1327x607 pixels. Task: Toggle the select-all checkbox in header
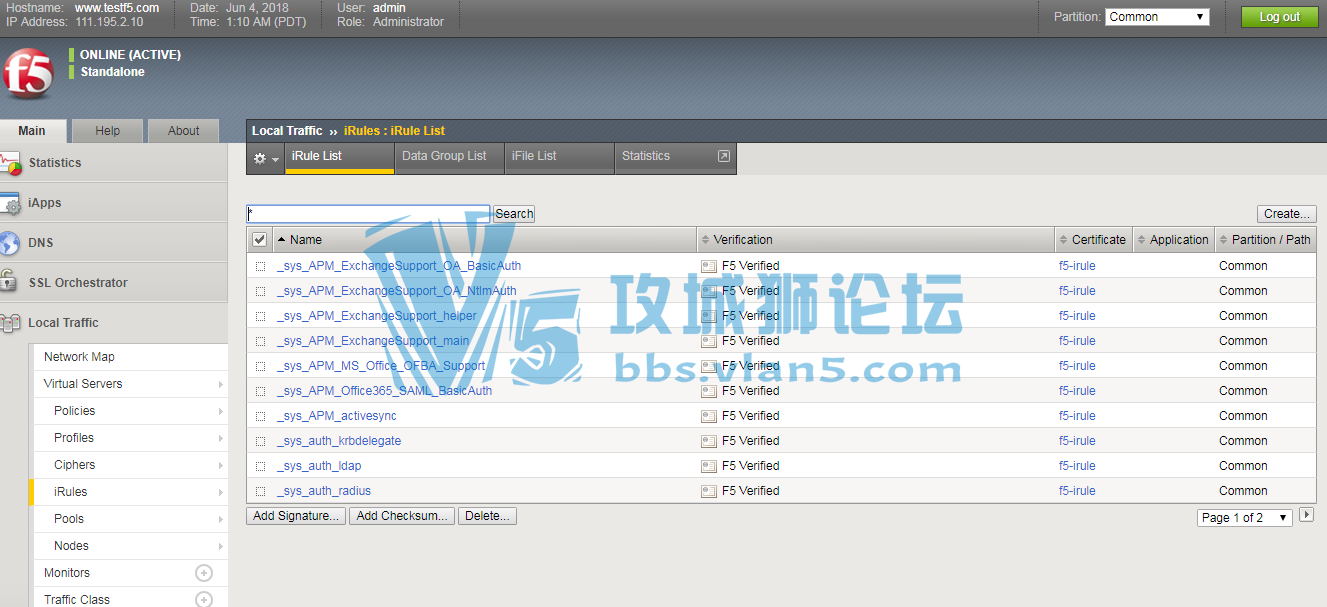pos(260,240)
